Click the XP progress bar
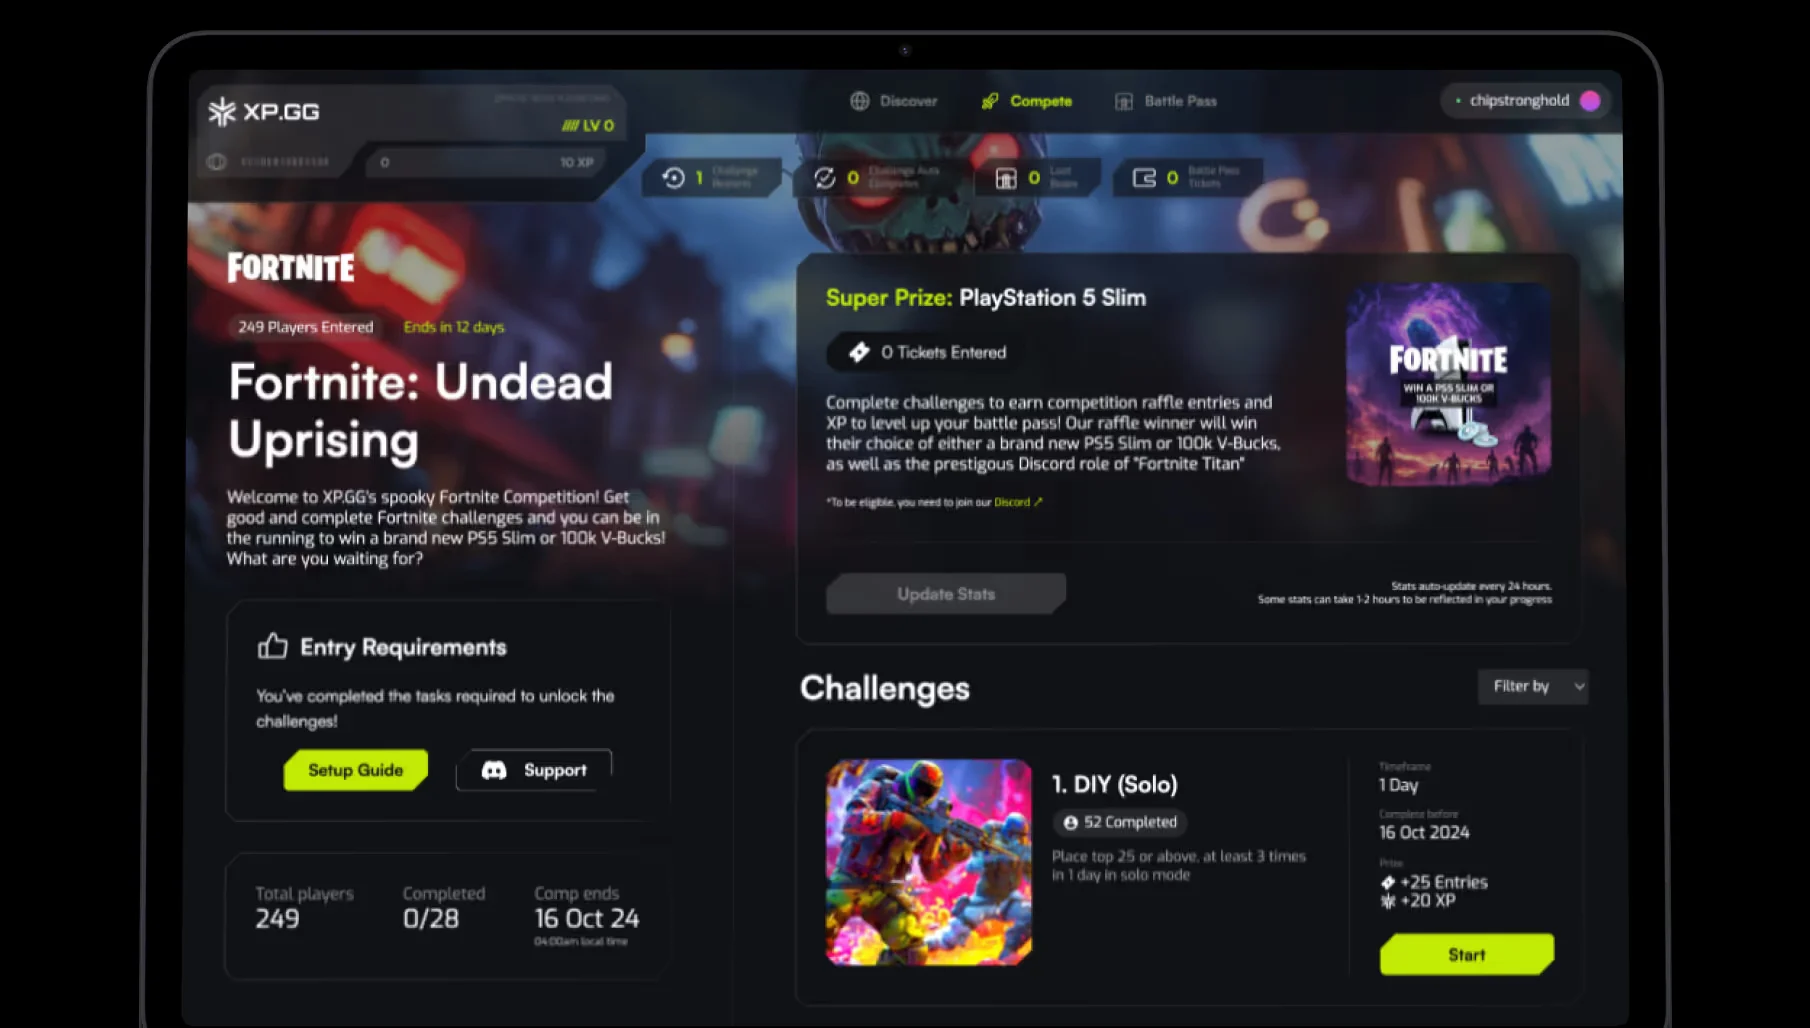 pyautogui.click(x=486, y=162)
